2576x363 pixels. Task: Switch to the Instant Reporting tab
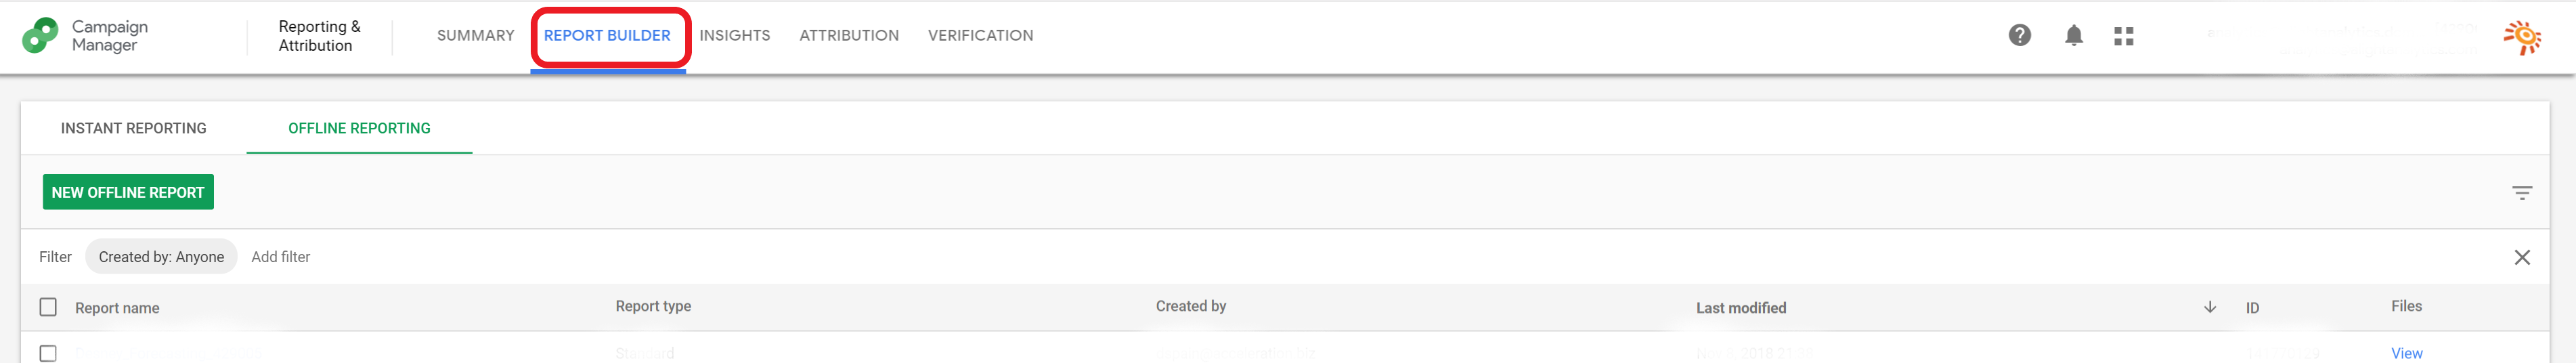(134, 128)
